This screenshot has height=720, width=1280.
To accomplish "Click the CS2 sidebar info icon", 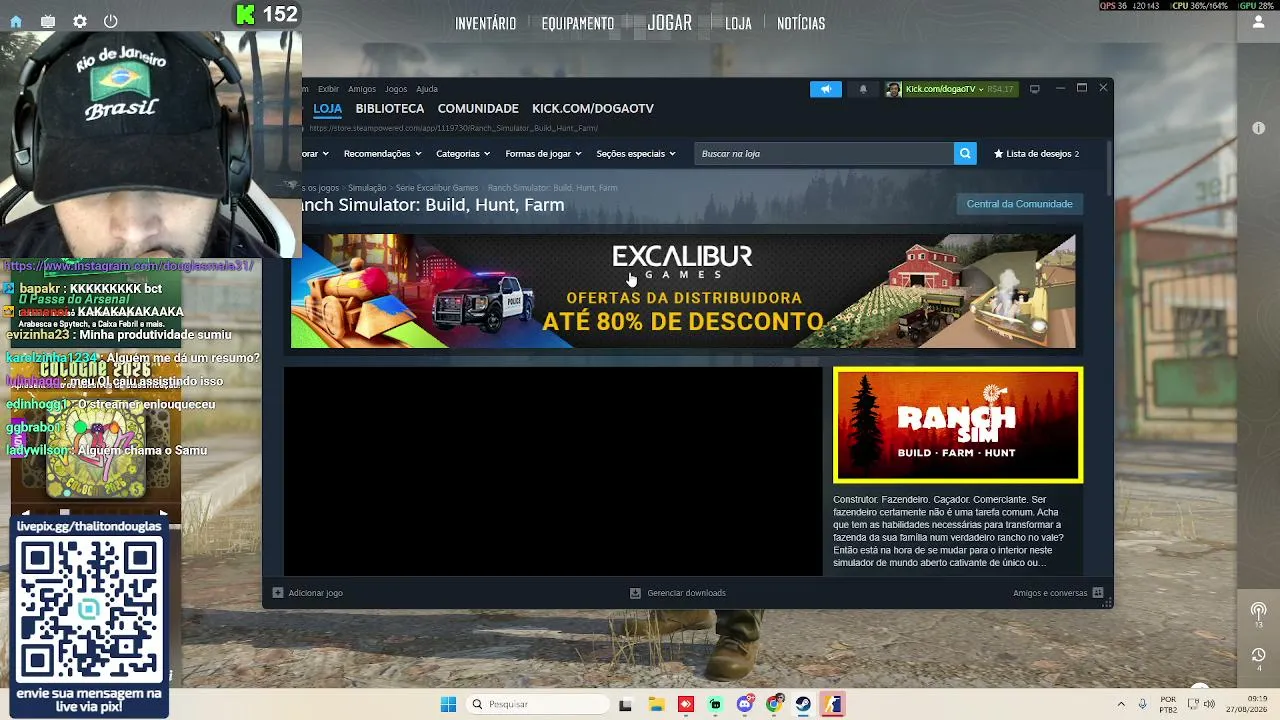I will coord(1258,128).
